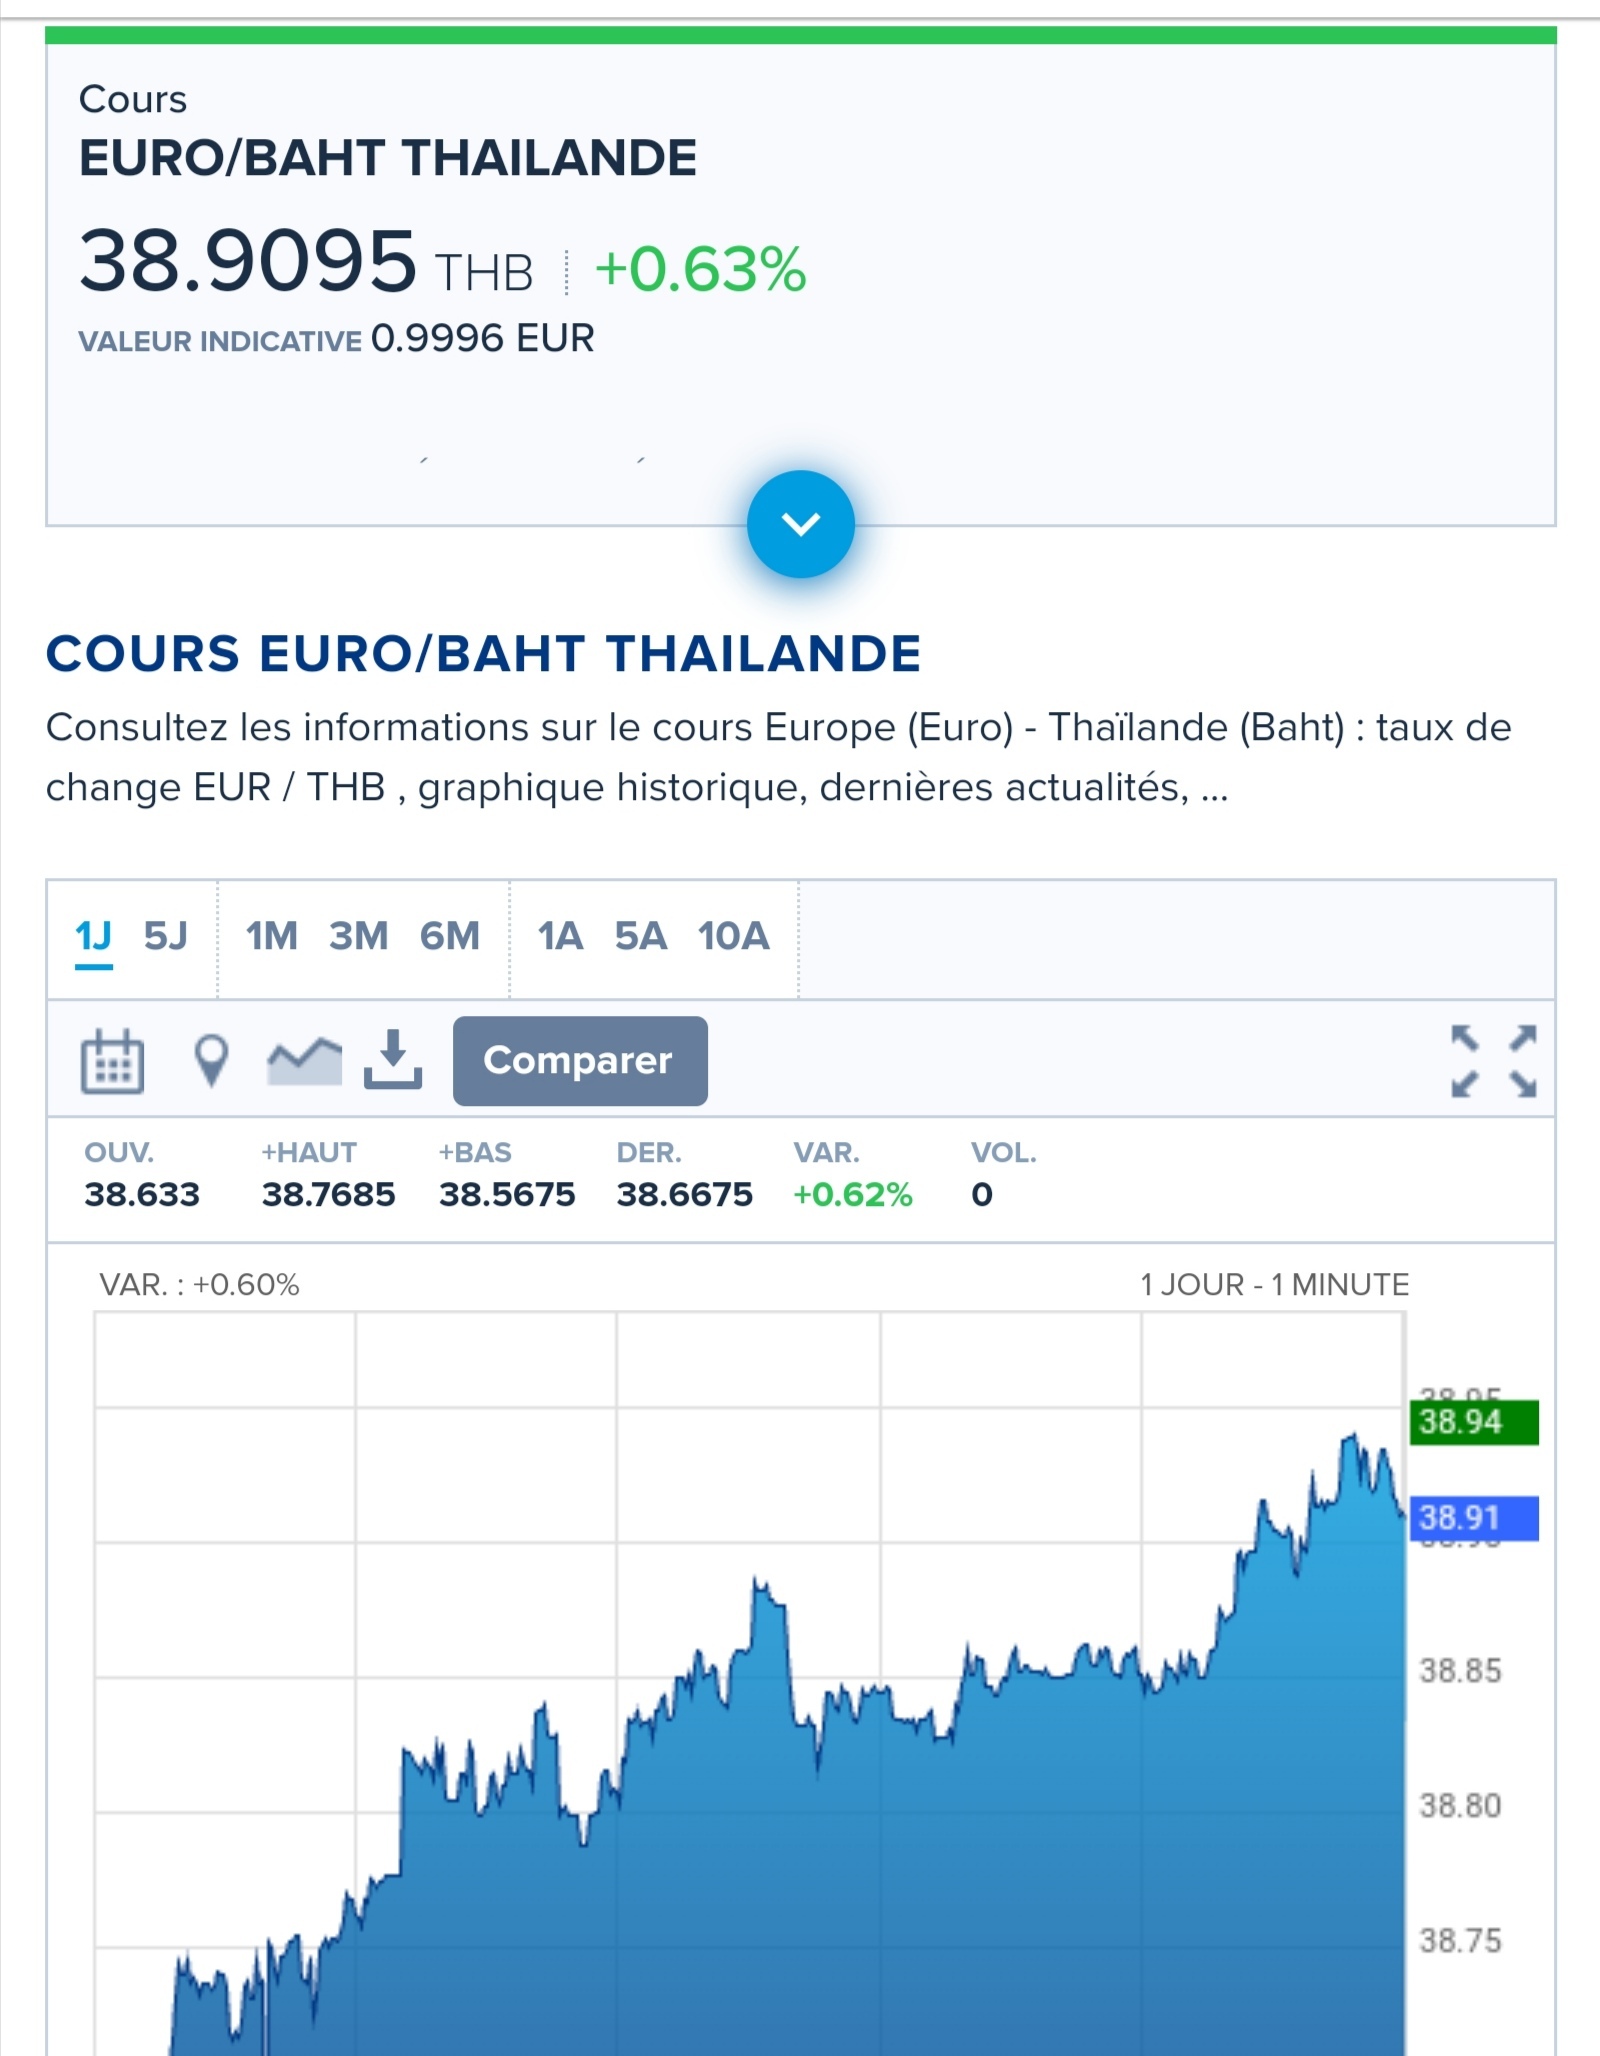Download chart data with download icon

click(393, 1059)
